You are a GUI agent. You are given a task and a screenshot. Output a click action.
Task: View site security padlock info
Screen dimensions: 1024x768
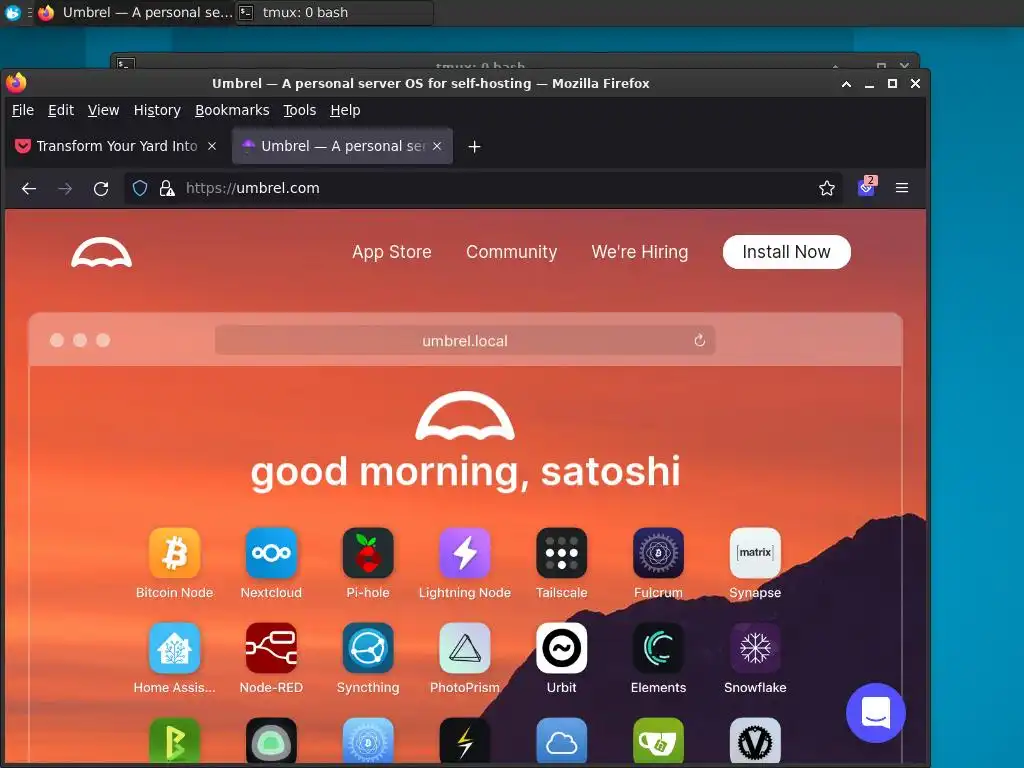(167, 189)
